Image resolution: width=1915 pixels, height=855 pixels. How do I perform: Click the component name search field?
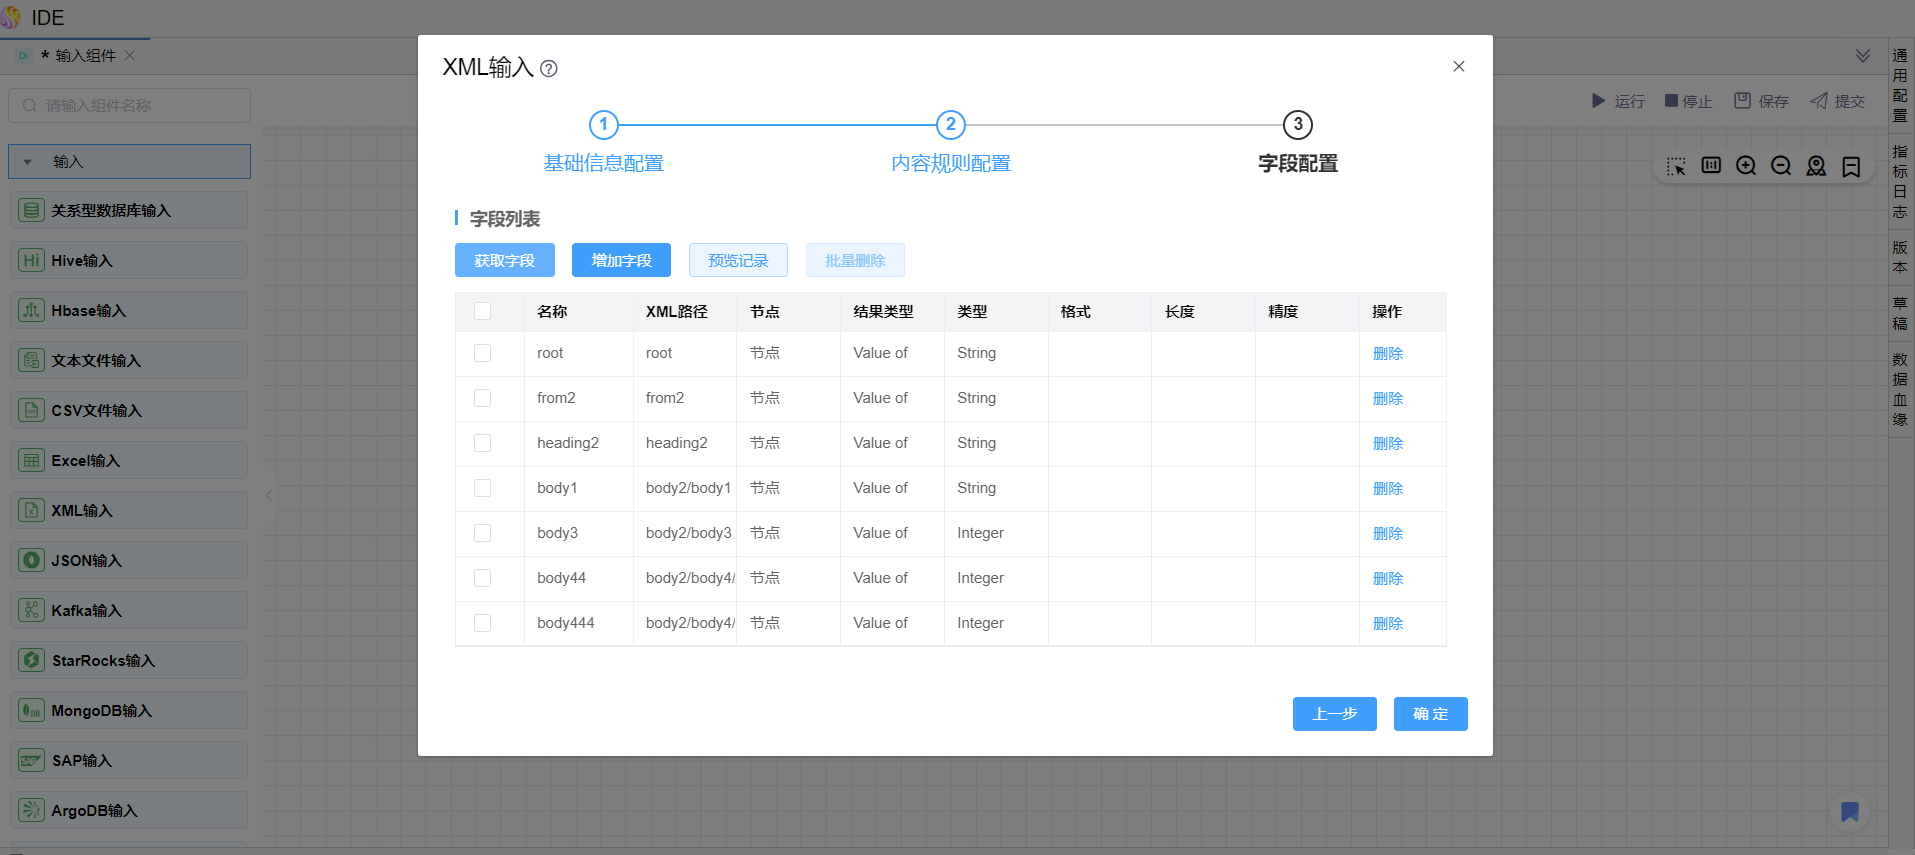pyautogui.click(x=130, y=105)
